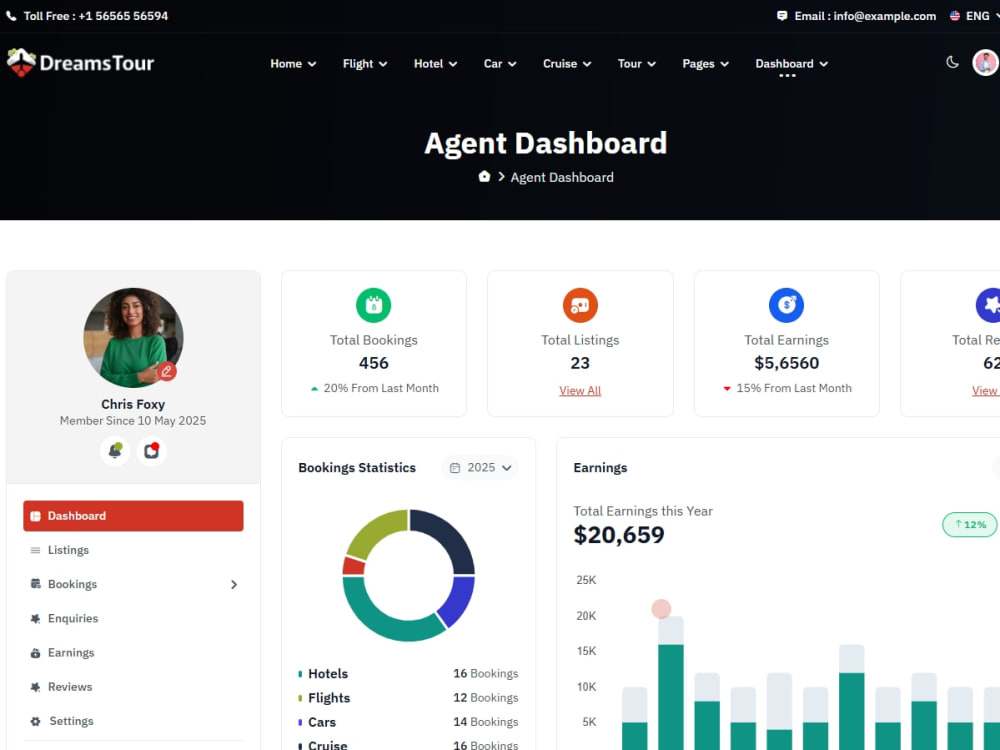Open the user avatar in header
Screen dimensions: 1000x750
(x=985, y=62)
